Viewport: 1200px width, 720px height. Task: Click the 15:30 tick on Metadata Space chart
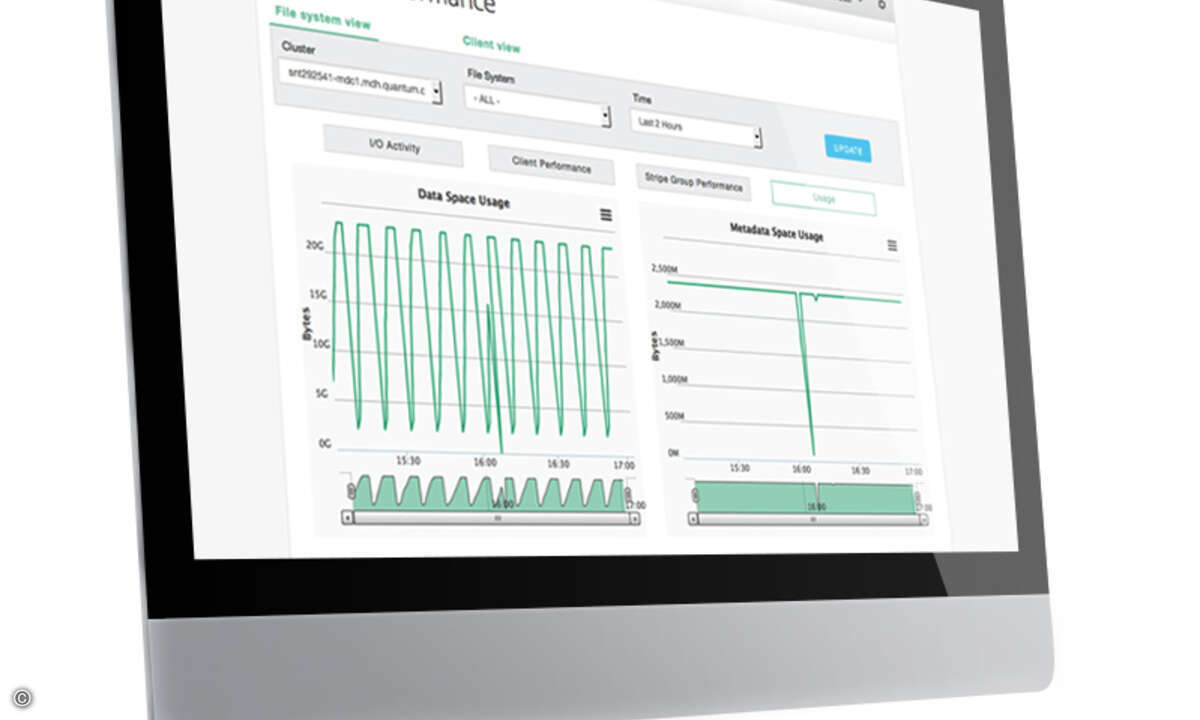(x=740, y=467)
